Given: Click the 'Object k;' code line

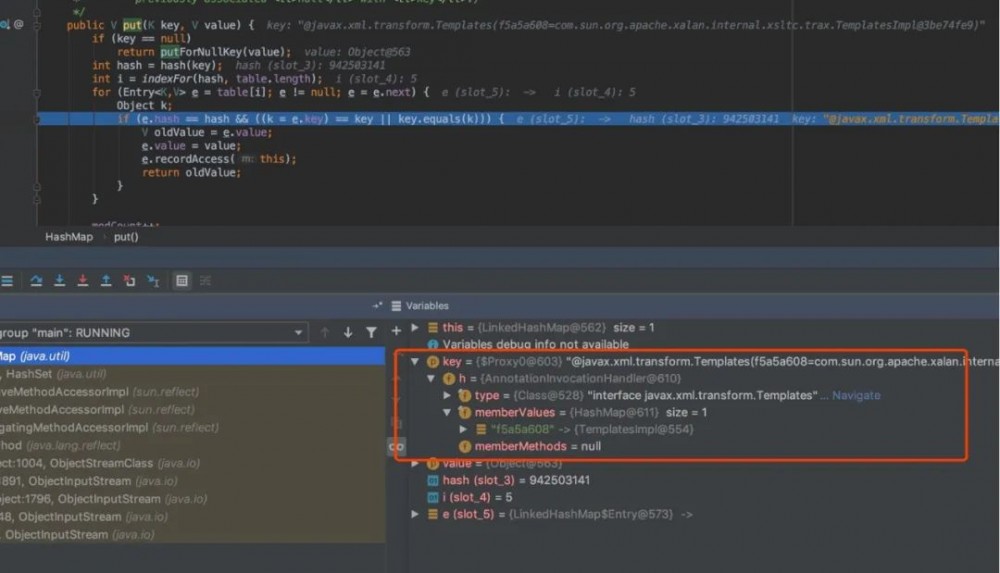Looking at the screenshot, I should [144, 105].
